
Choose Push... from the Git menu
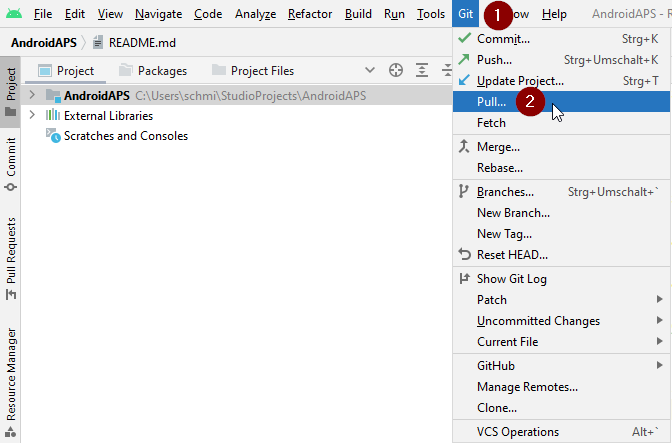click(561, 60)
